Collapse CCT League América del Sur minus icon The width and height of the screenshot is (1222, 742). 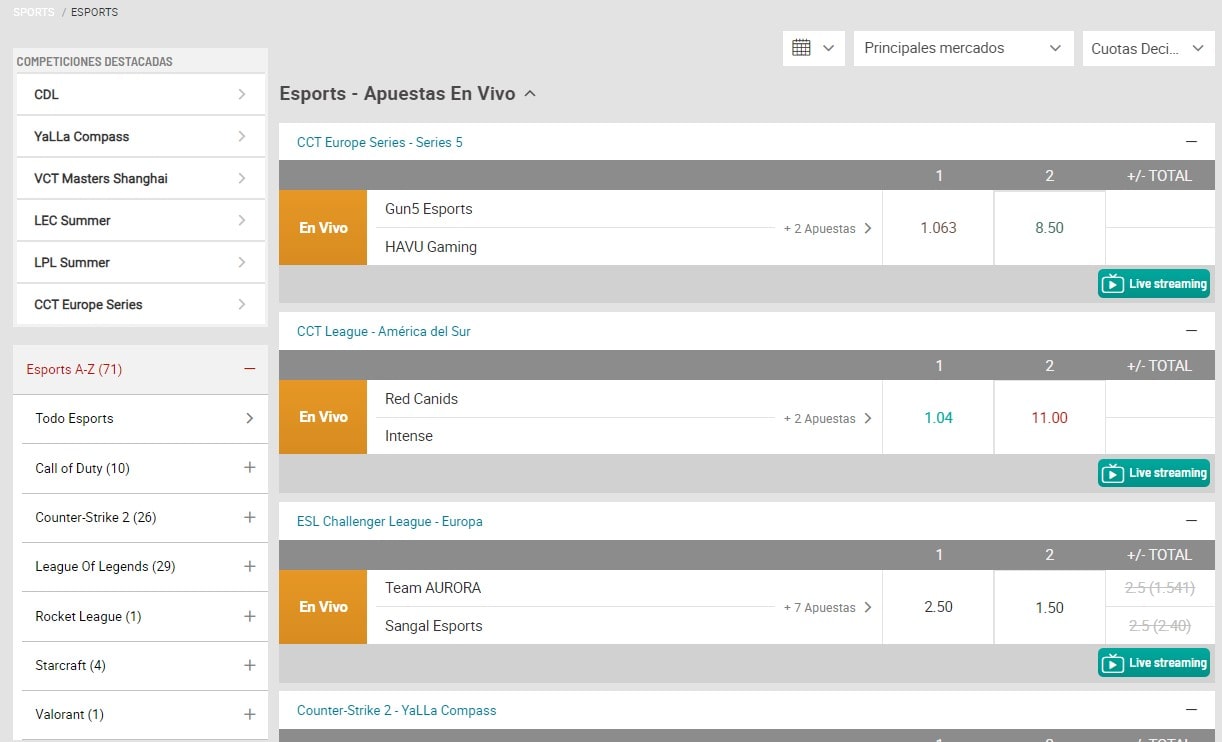point(1191,331)
